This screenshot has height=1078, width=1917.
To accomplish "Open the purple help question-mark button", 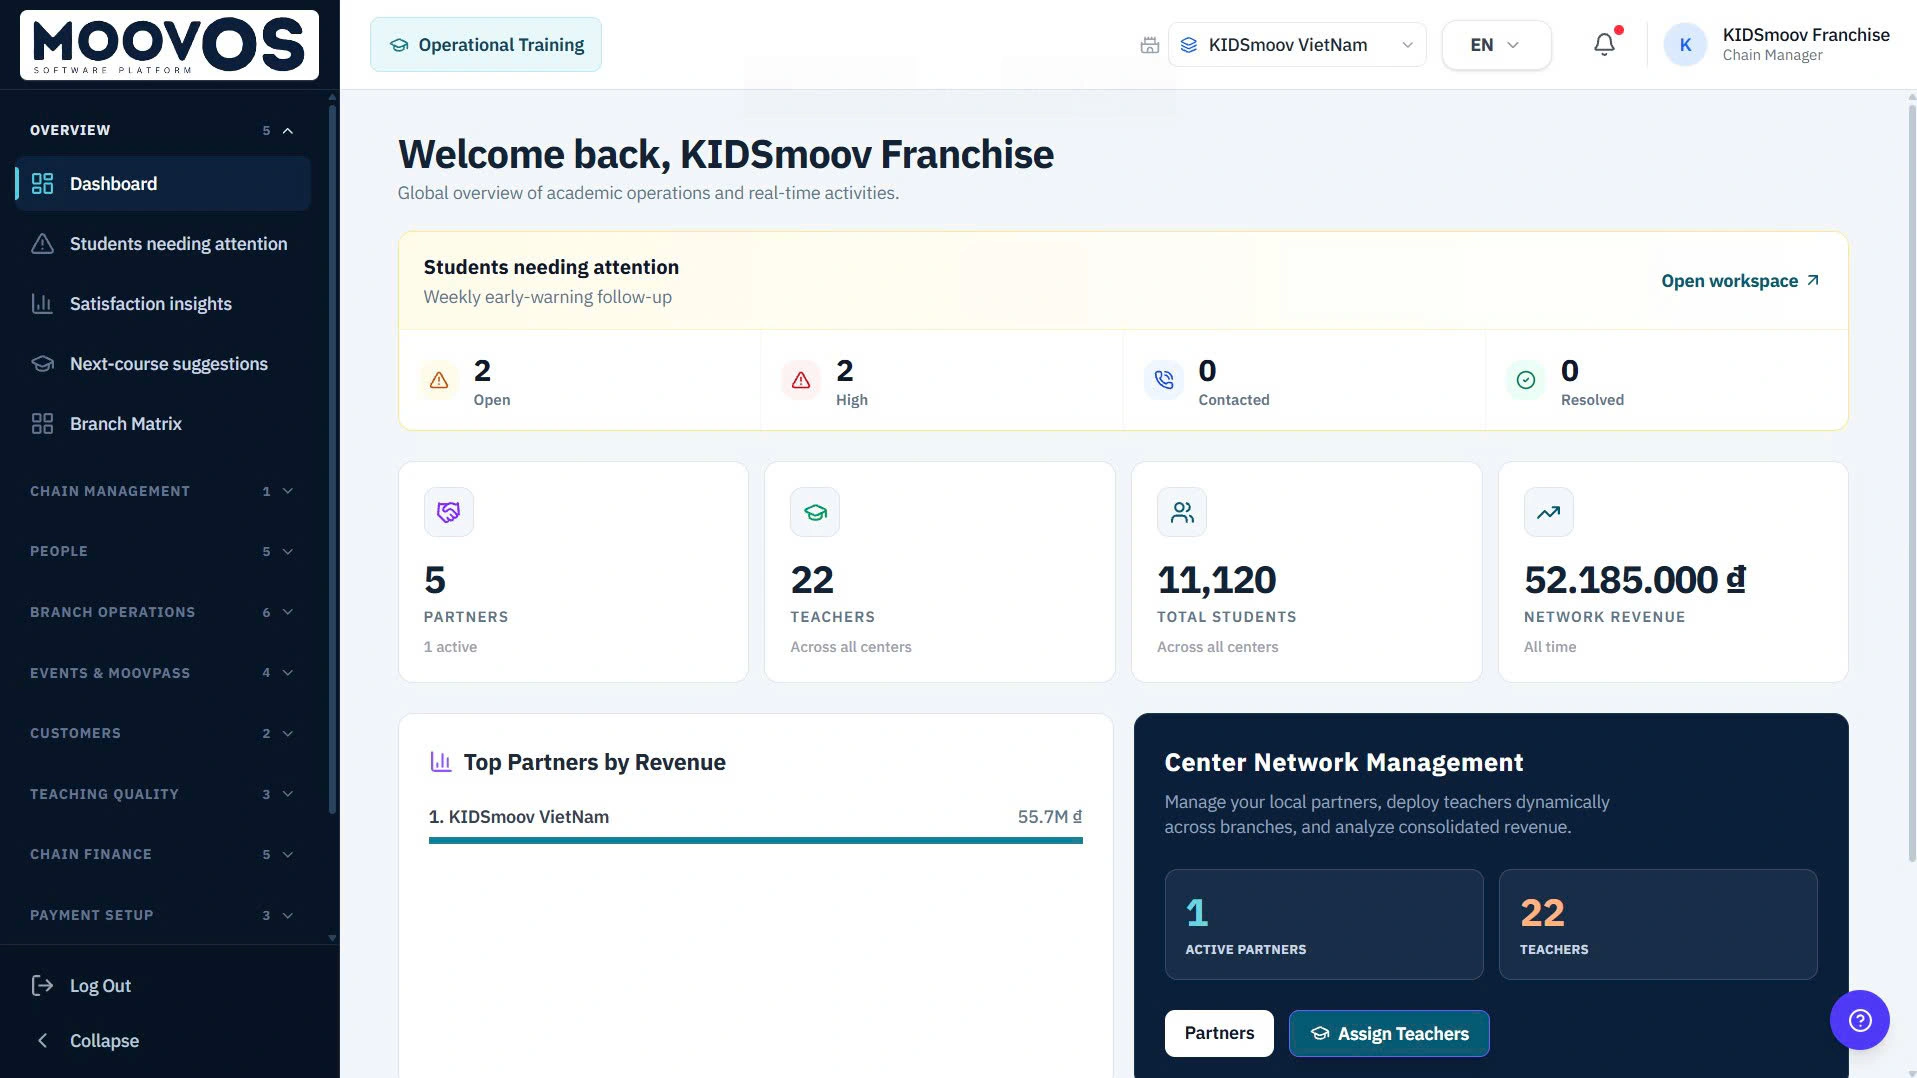I will [1859, 1019].
